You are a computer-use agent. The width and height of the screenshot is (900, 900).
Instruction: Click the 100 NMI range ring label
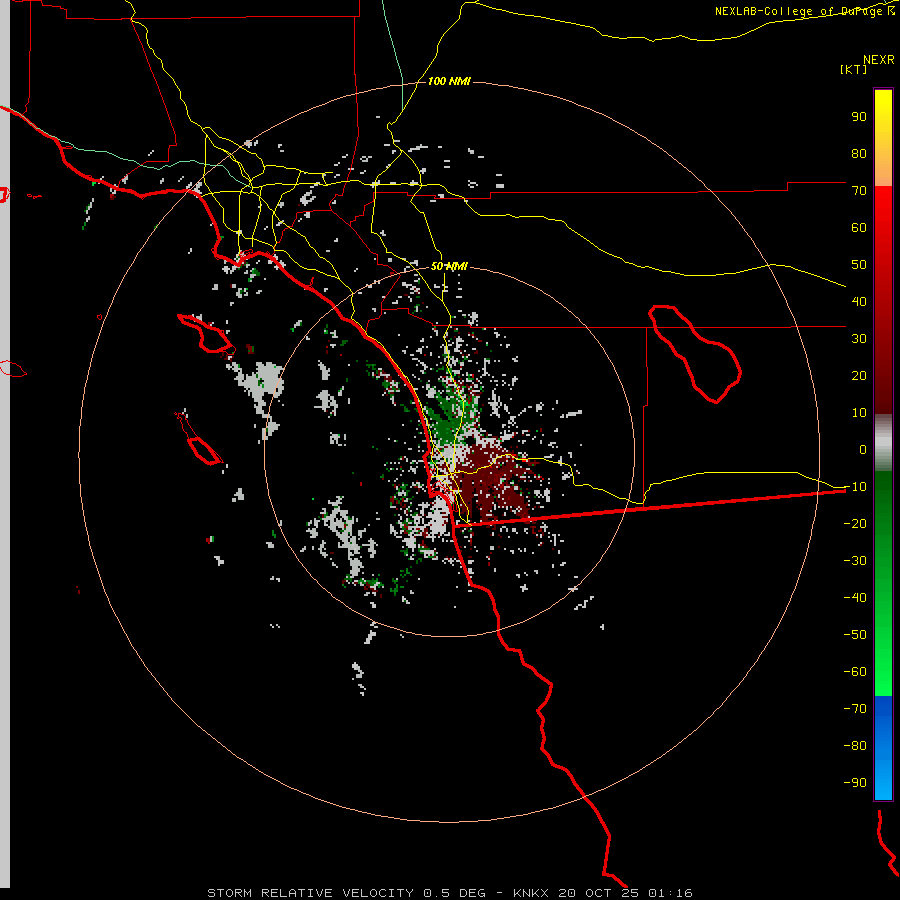coord(449,81)
